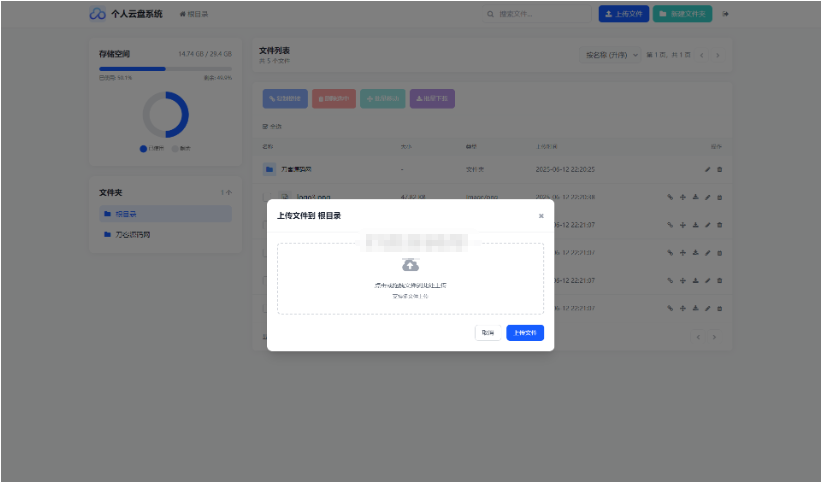Select the second folder under 根目录 in sidebar
The height and width of the screenshot is (483, 821).
point(165,235)
